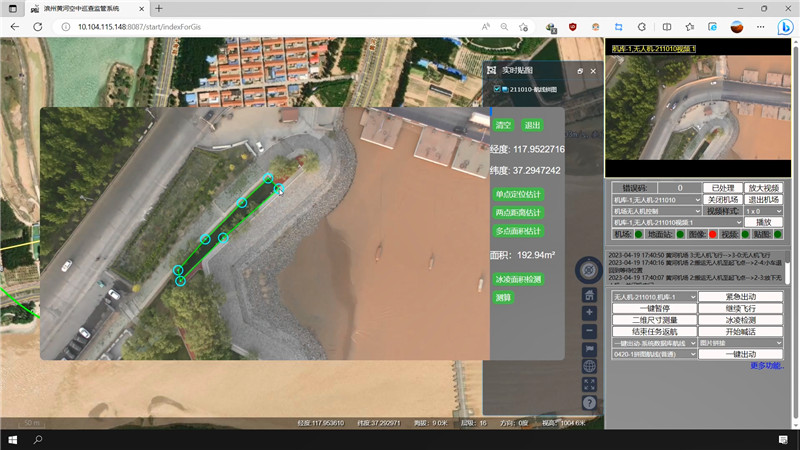The image size is (800, 450).
Task: Click the 关闭机场 button
Action: [x=722, y=200]
